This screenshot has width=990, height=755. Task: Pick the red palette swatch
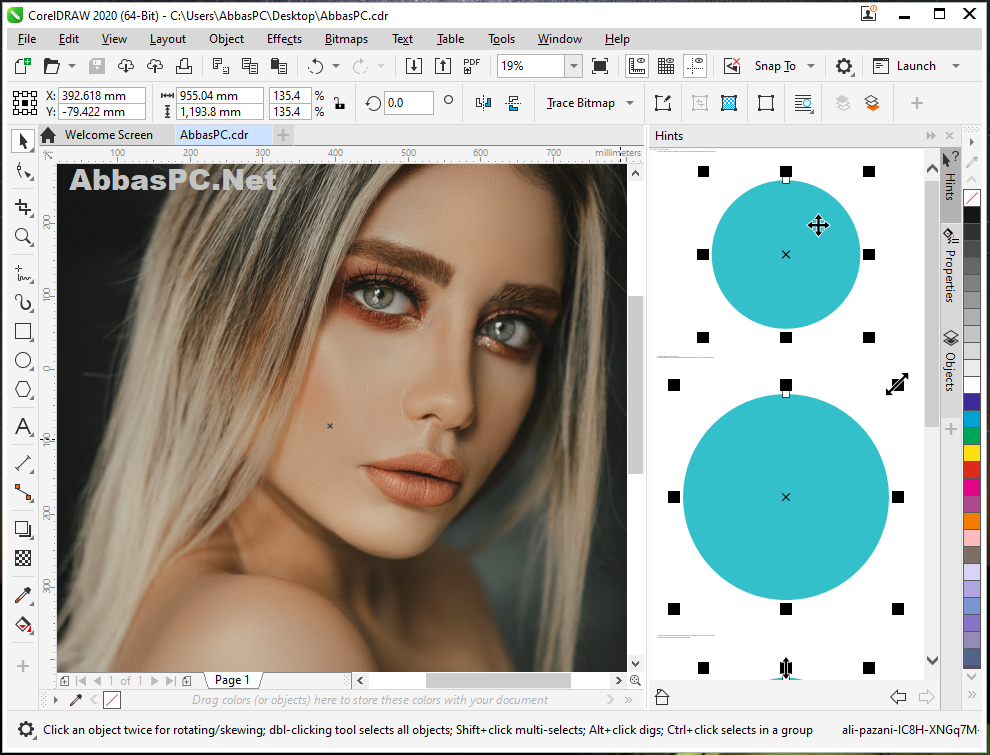coord(972,470)
